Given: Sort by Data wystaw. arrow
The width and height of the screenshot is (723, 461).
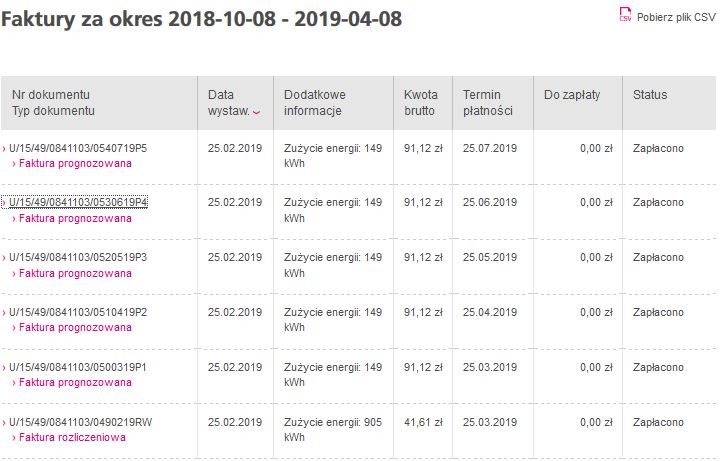Looking at the screenshot, I should click(257, 112).
